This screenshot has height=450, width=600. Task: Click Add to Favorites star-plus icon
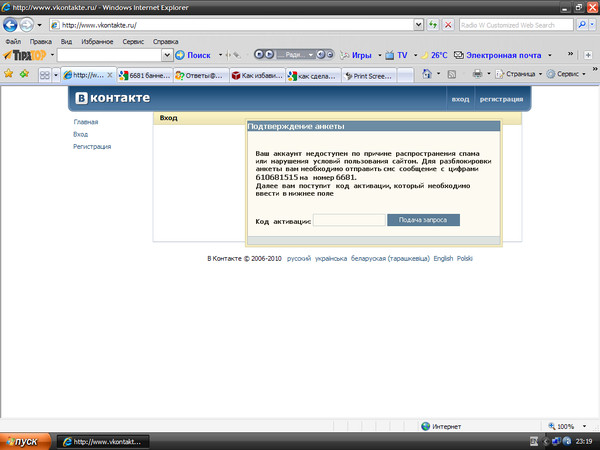(x=24, y=73)
